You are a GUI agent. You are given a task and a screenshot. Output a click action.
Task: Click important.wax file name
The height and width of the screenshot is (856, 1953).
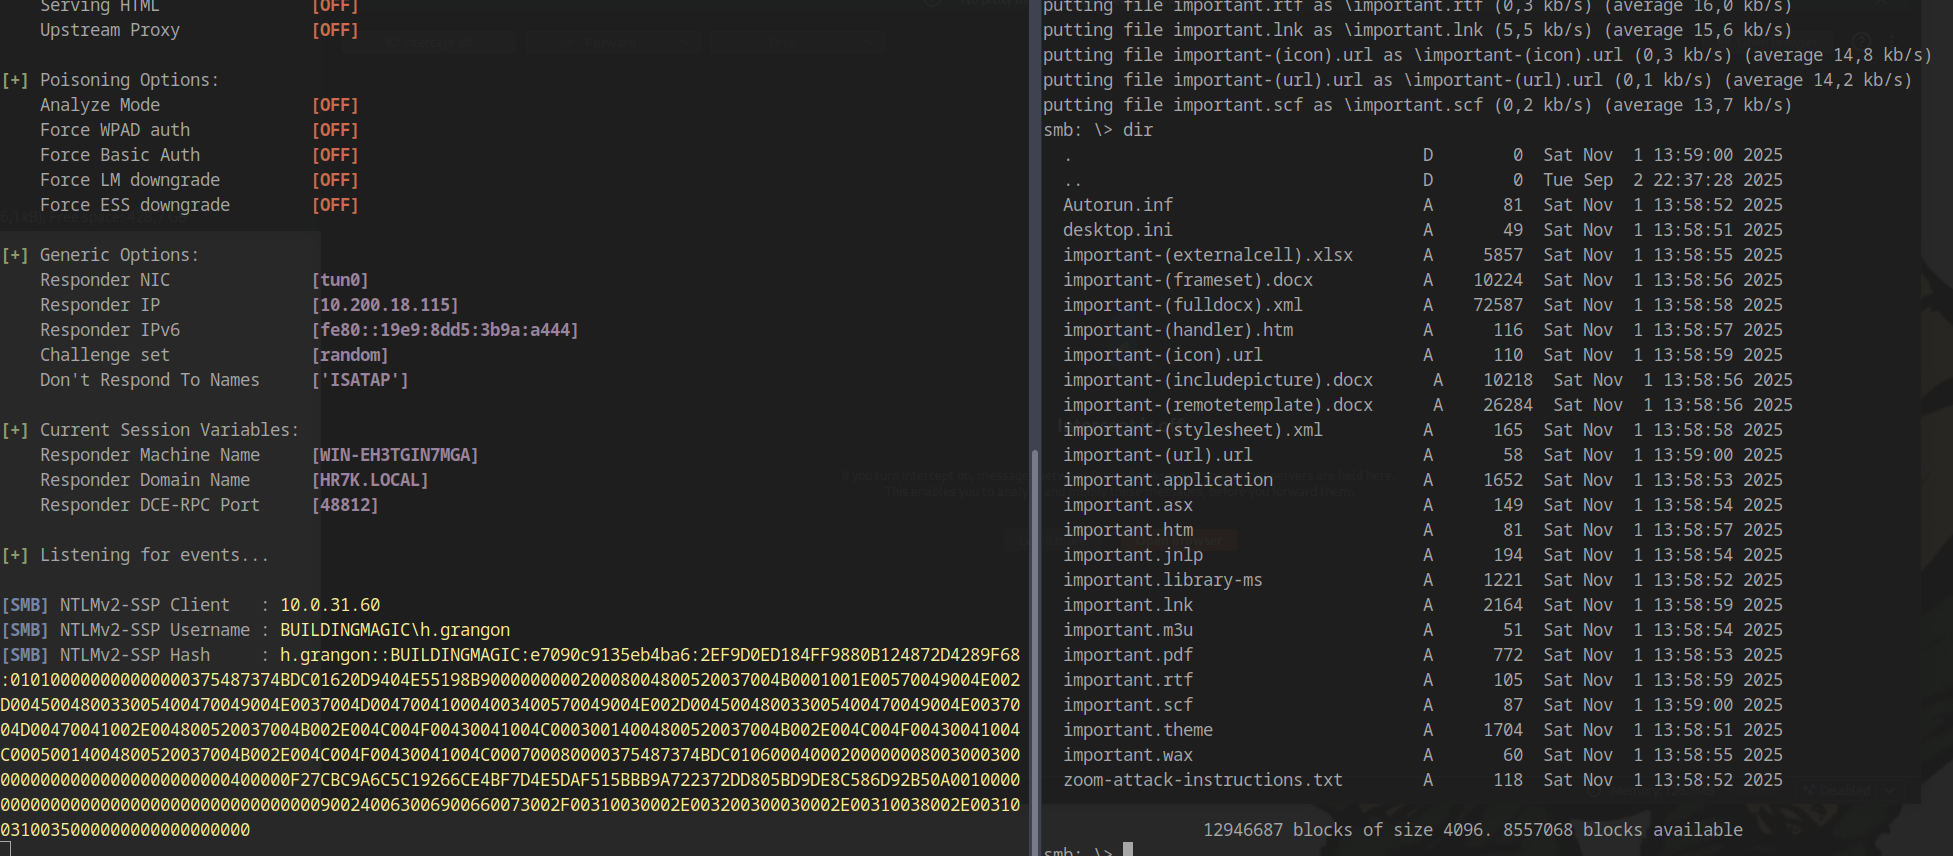pyautogui.click(x=1128, y=755)
